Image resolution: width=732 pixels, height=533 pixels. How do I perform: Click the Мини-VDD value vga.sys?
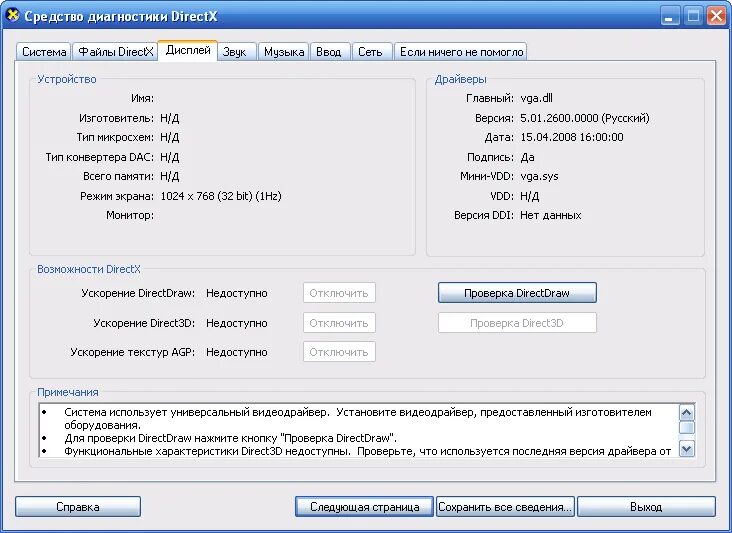[x=539, y=176]
